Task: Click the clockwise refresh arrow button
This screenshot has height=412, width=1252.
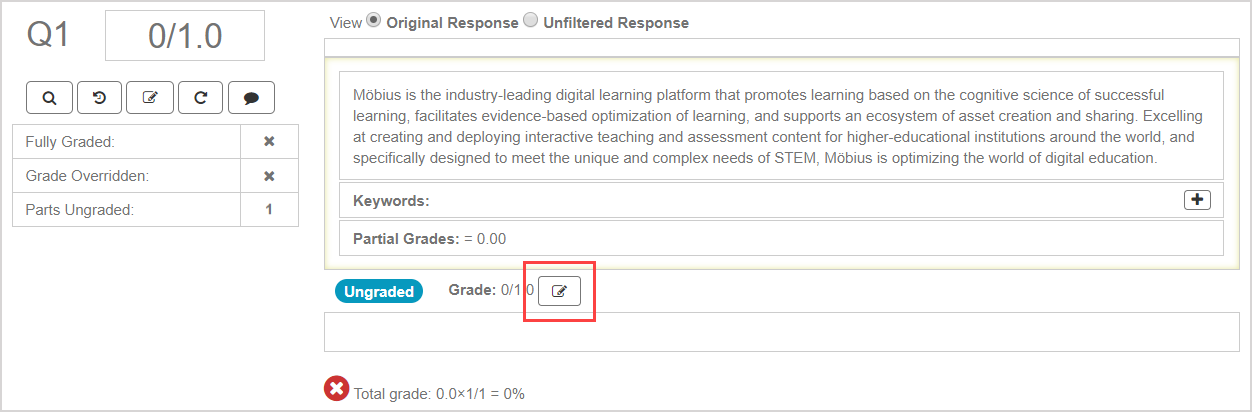Action: 201,97
